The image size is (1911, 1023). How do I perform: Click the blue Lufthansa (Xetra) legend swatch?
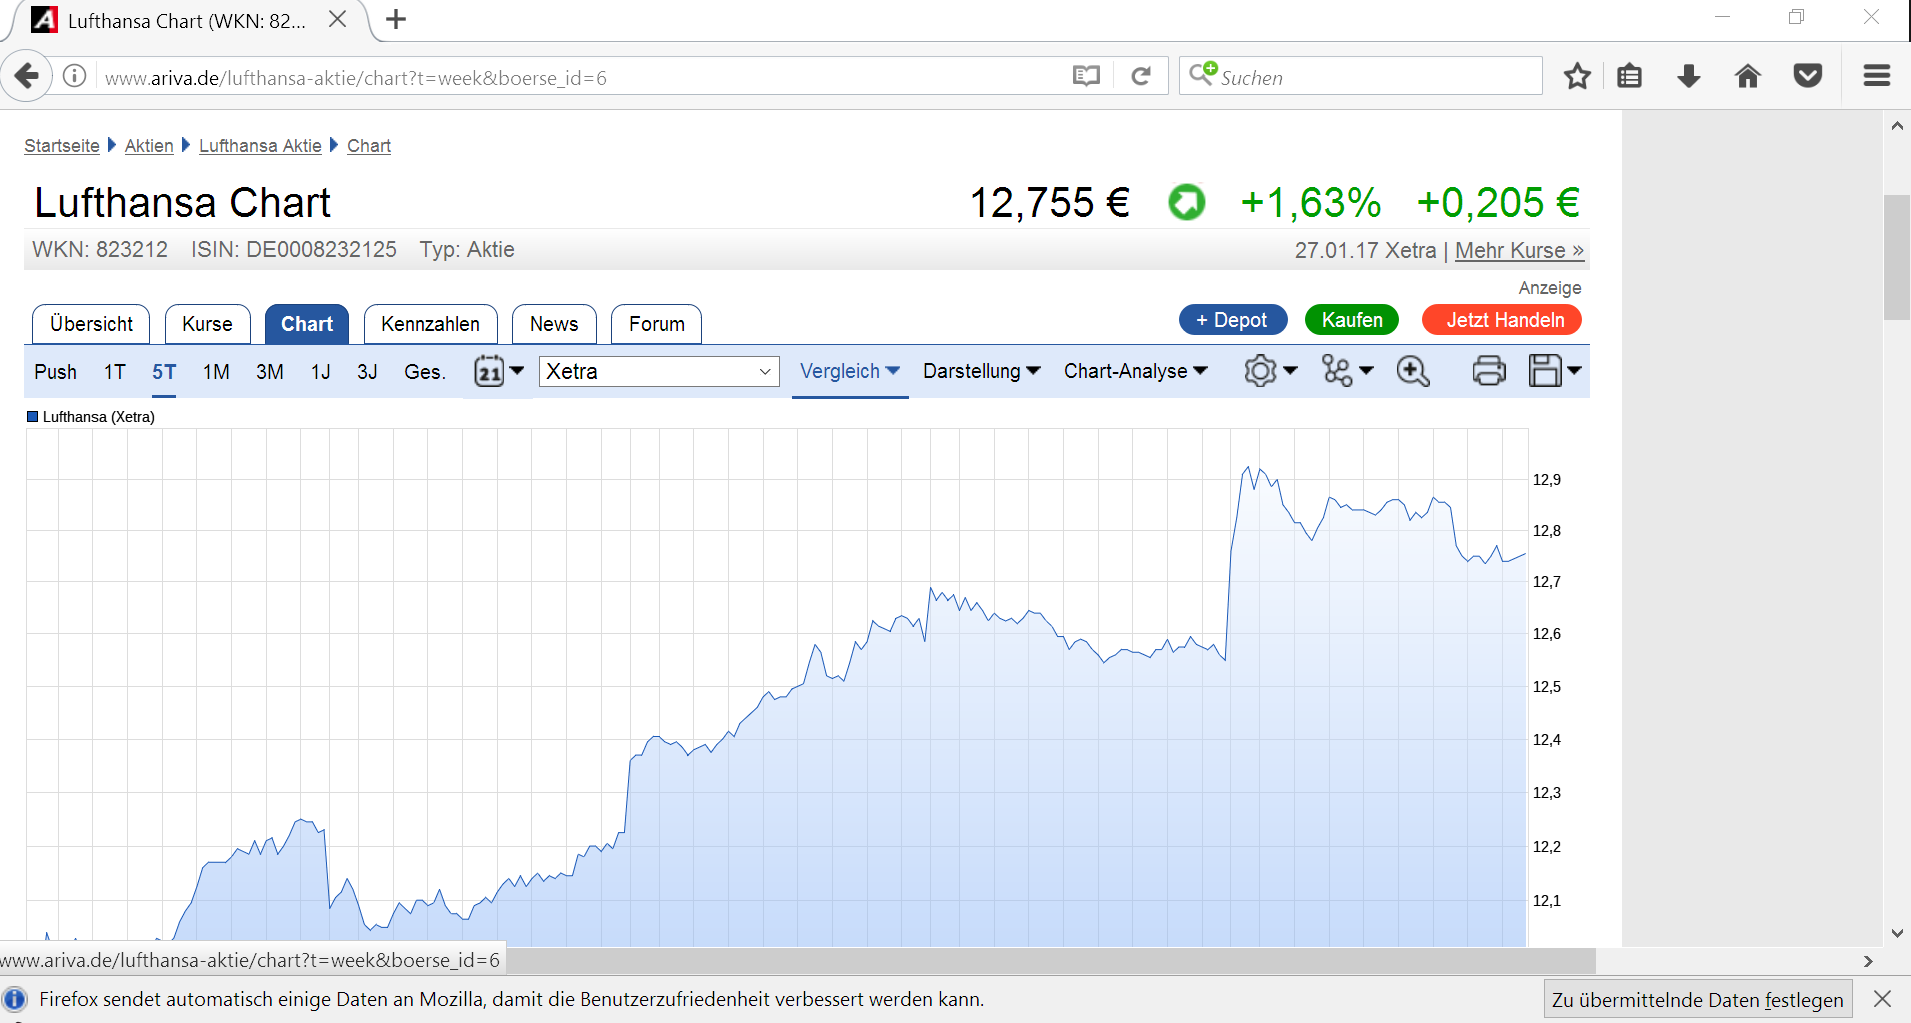pos(32,417)
